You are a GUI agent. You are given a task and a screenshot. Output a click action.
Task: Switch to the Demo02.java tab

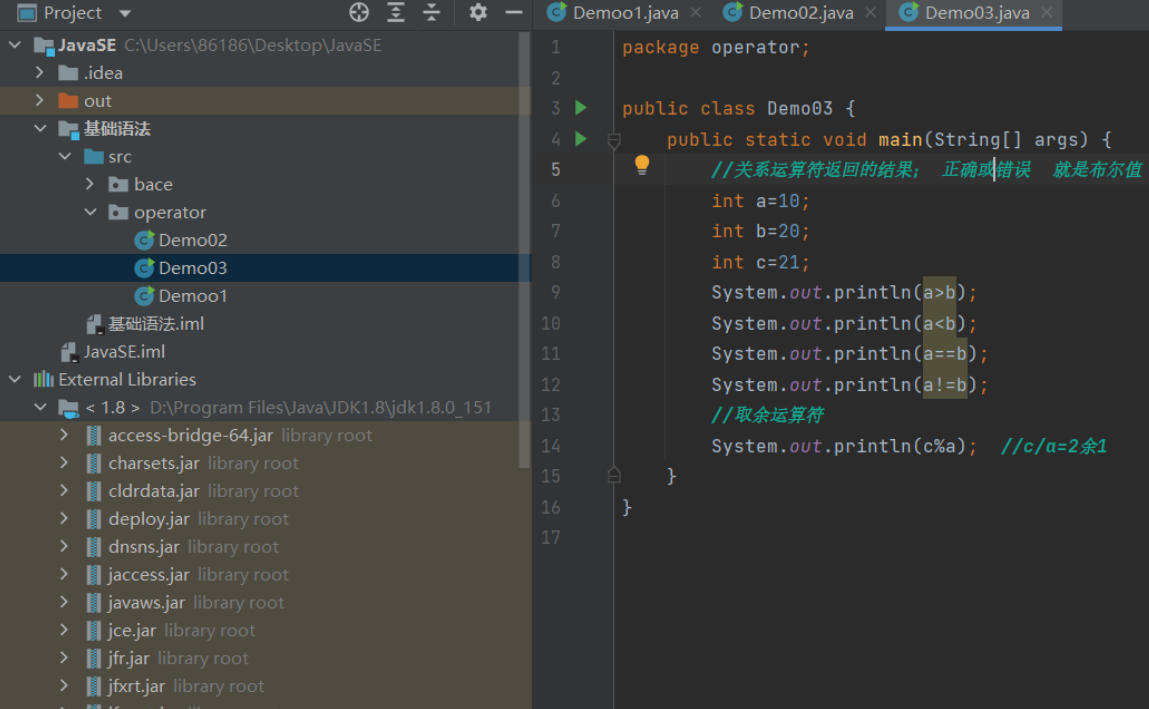pos(800,13)
